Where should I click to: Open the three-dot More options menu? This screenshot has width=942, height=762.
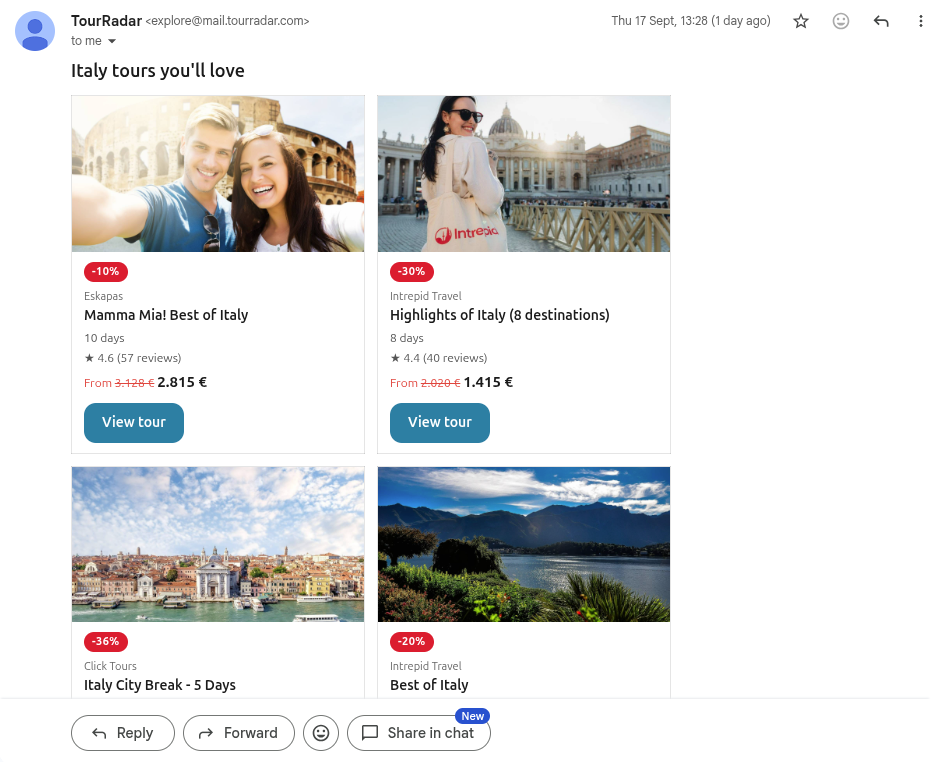point(920,22)
